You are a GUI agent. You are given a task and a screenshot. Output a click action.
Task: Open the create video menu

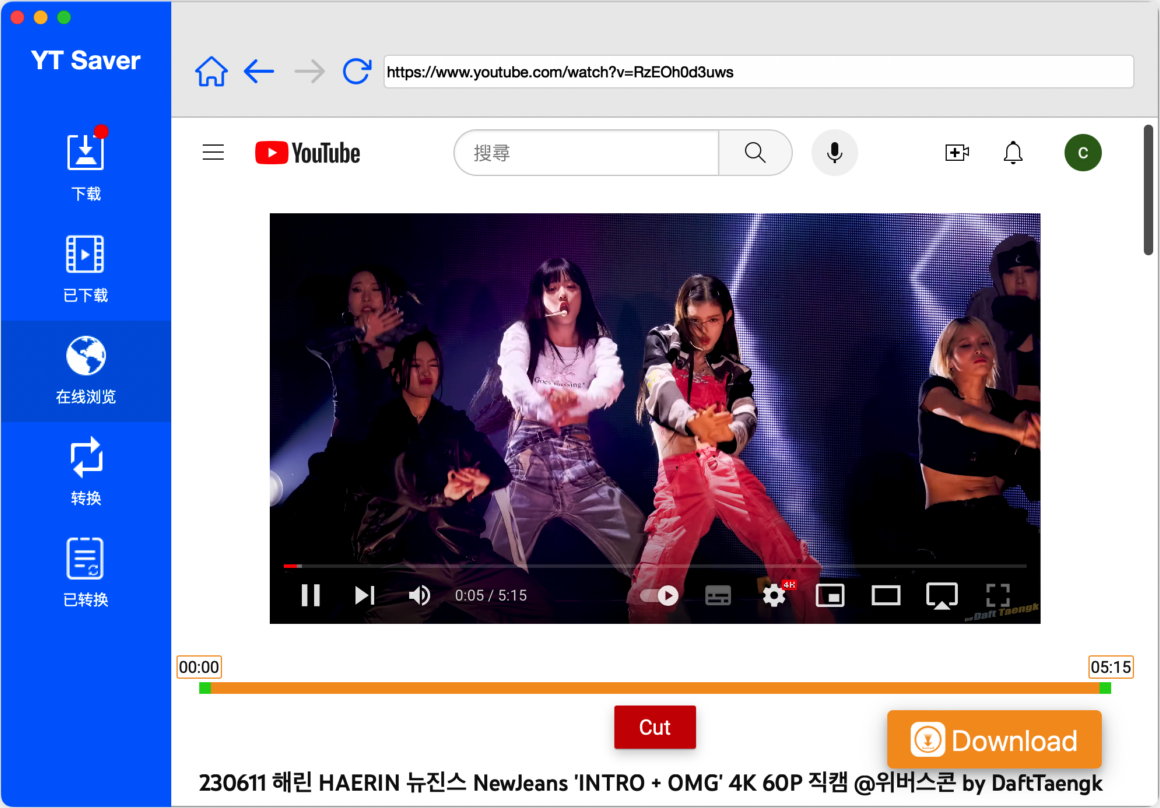pos(957,152)
